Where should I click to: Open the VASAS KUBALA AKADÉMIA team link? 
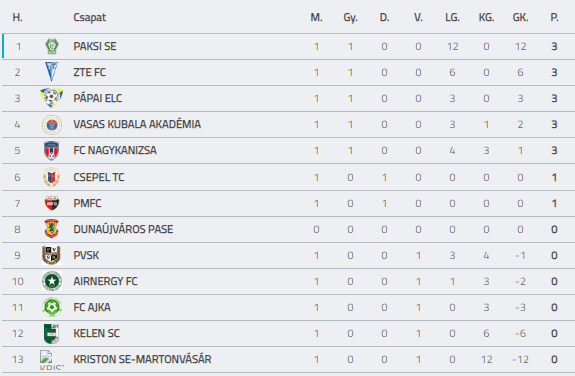coord(137,124)
